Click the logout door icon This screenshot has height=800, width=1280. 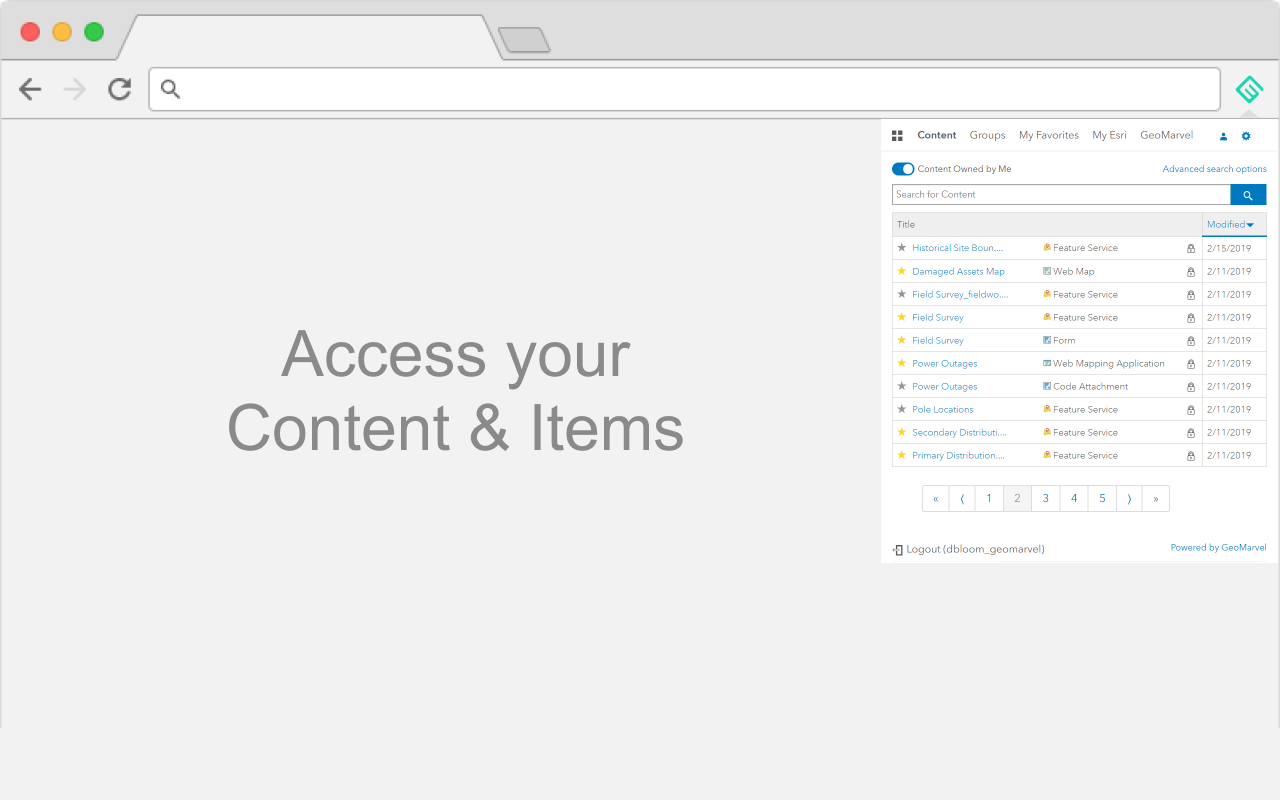coord(898,550)
